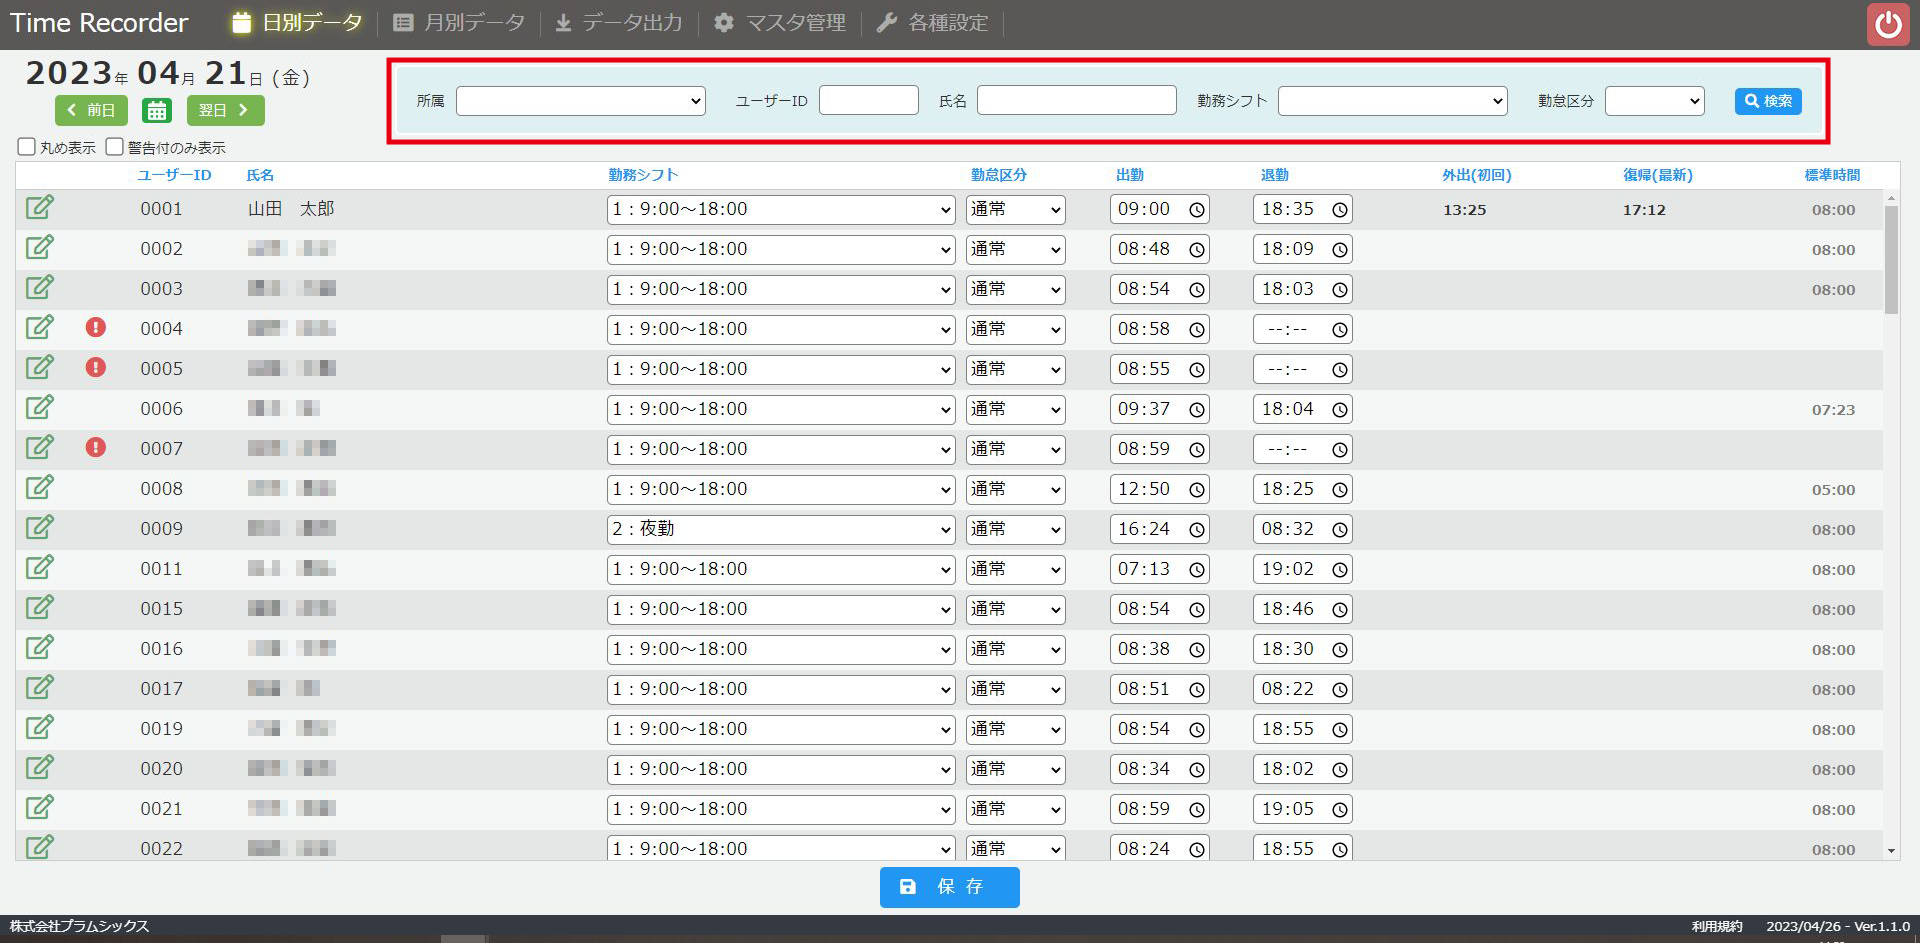The height and width of the screenshot is (943, 1920).
Task: Open the 所属 filter dropdown
Action: (x=581, y=101)
